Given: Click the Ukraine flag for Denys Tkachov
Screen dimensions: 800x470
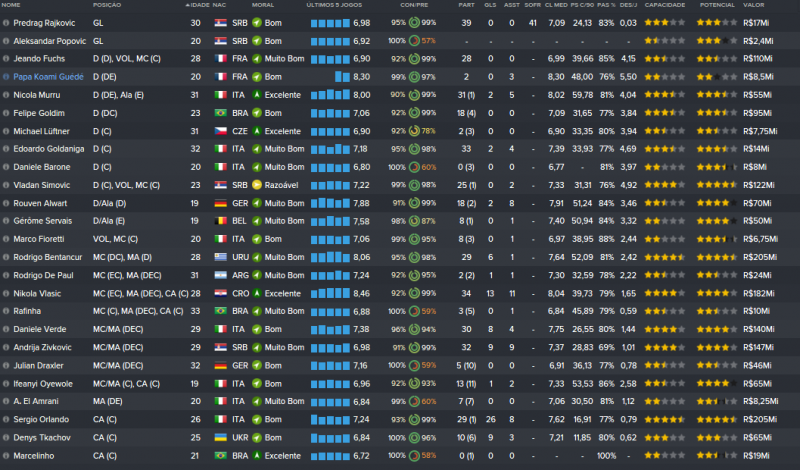Looking at the screenshot, I should [x=218, y=437].
